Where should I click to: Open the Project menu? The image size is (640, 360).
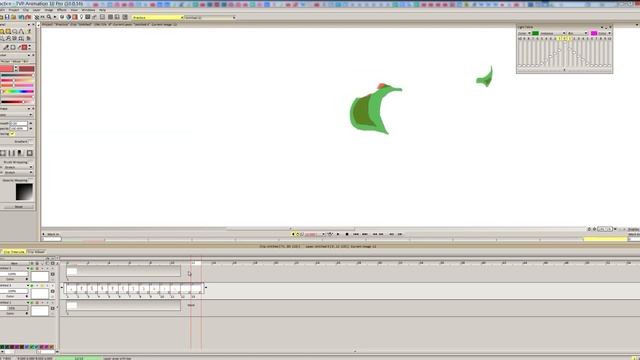pyautogui.click(x=13, y=10)
